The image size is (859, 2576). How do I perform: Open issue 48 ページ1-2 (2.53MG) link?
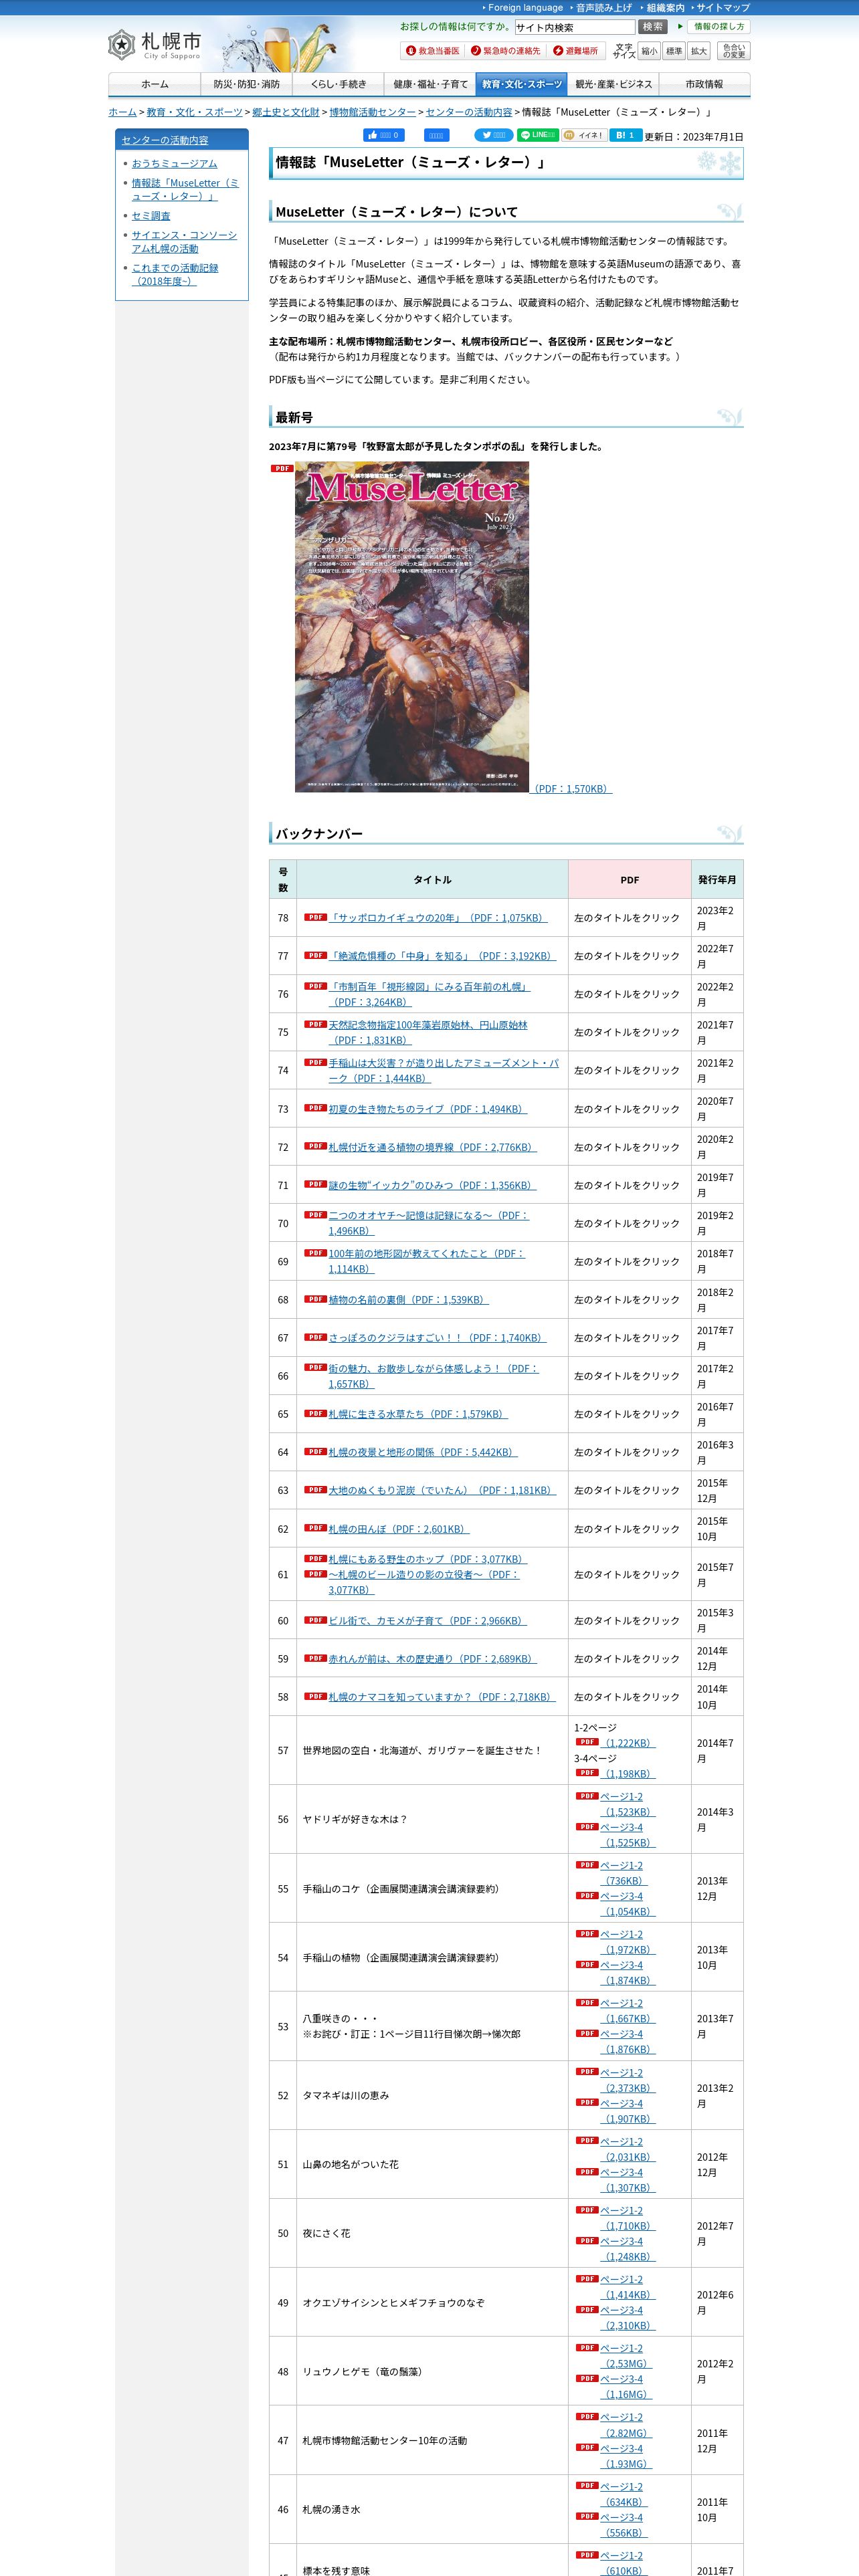[626, 2356]
